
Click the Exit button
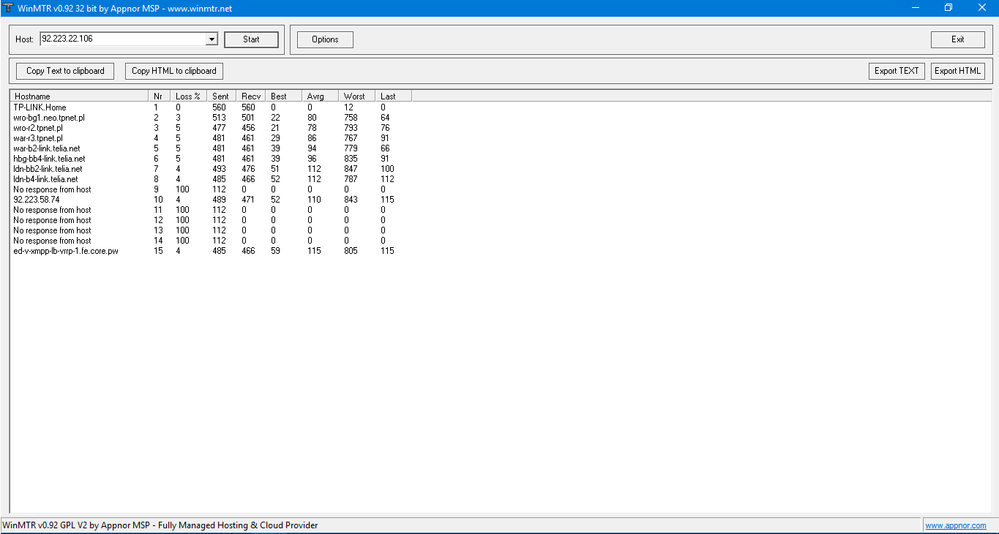click(x=957, y=40)
